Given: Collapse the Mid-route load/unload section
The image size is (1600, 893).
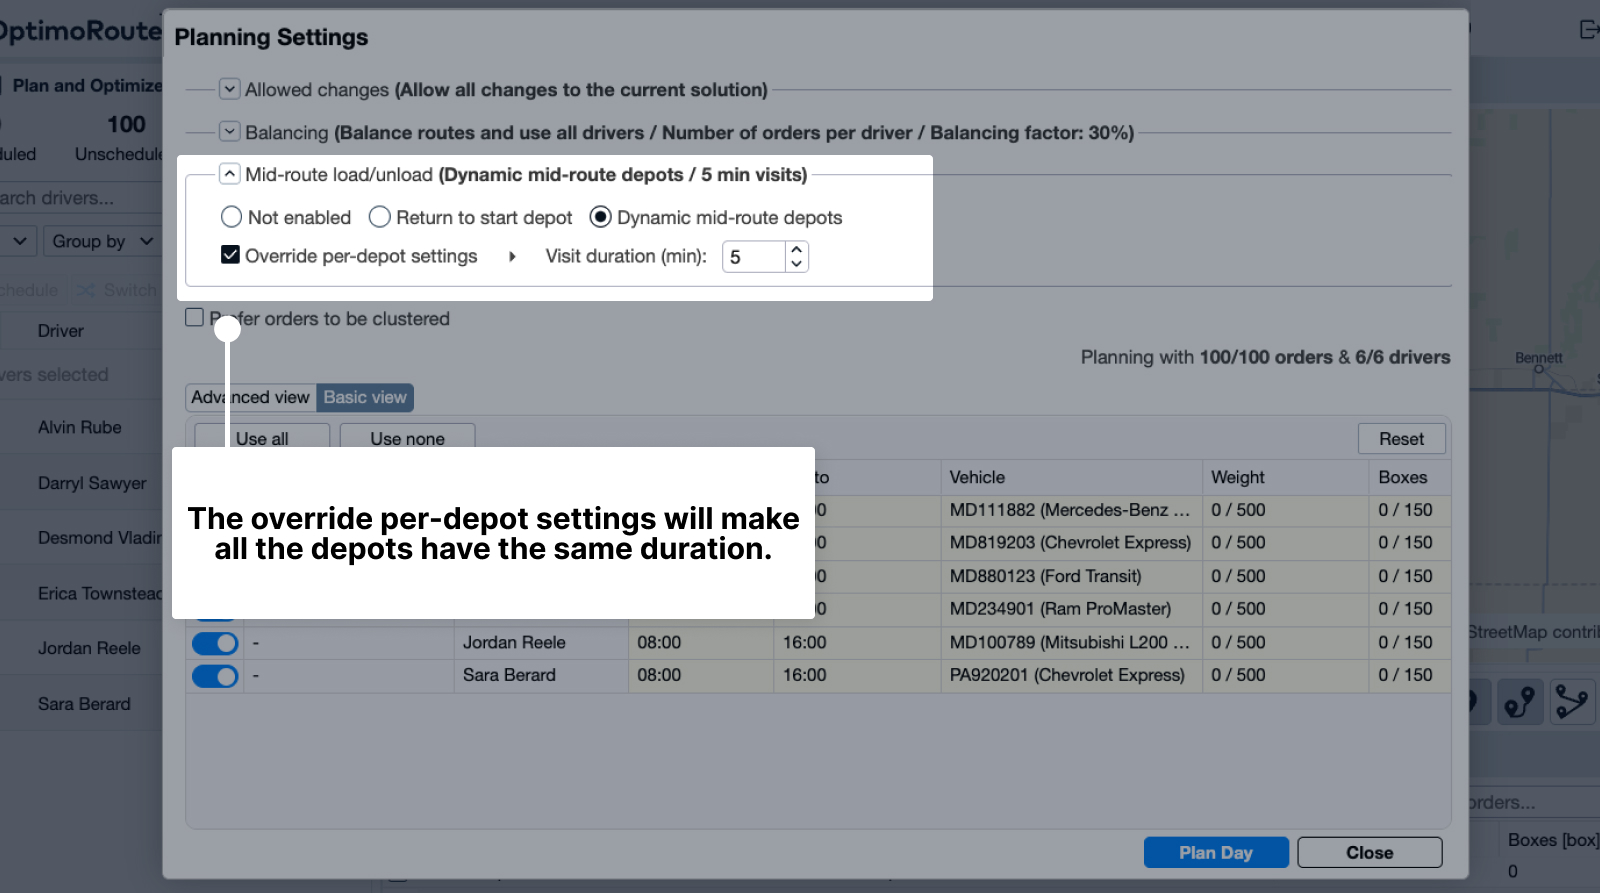Looking at the screenshot, I should (x=230, y=174).
